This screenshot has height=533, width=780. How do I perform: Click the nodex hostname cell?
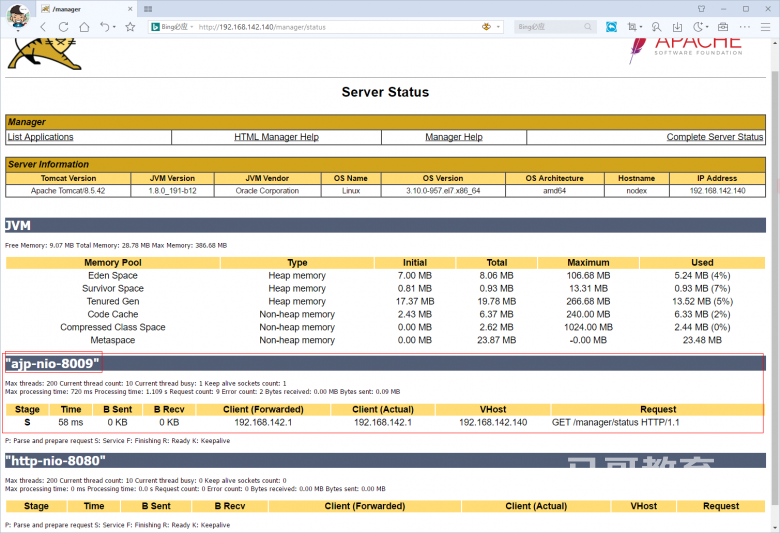click(637, 191)
